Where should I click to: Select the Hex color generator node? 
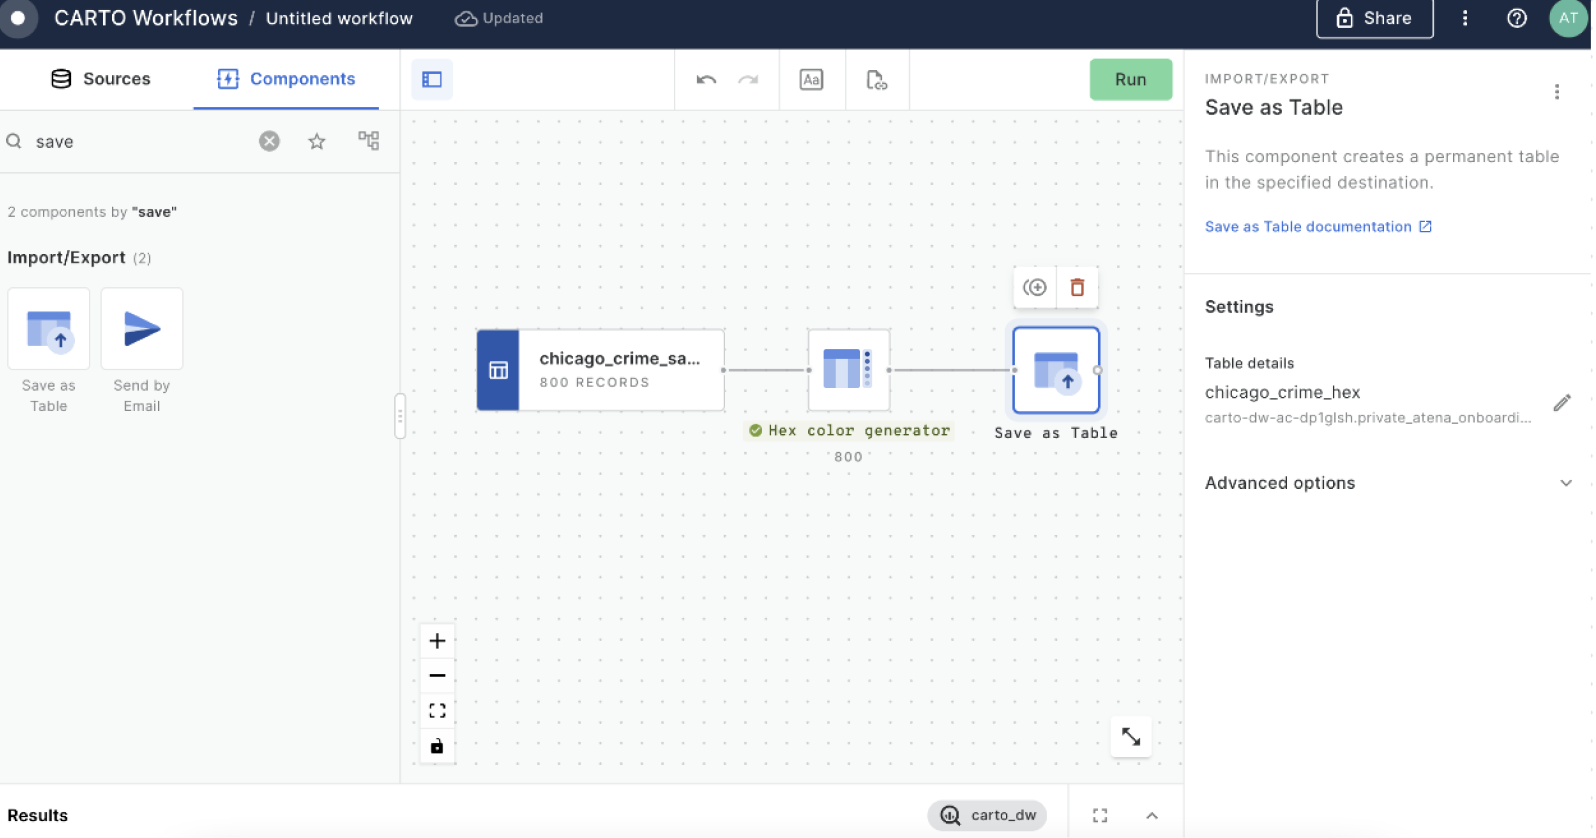click(849, 370)
